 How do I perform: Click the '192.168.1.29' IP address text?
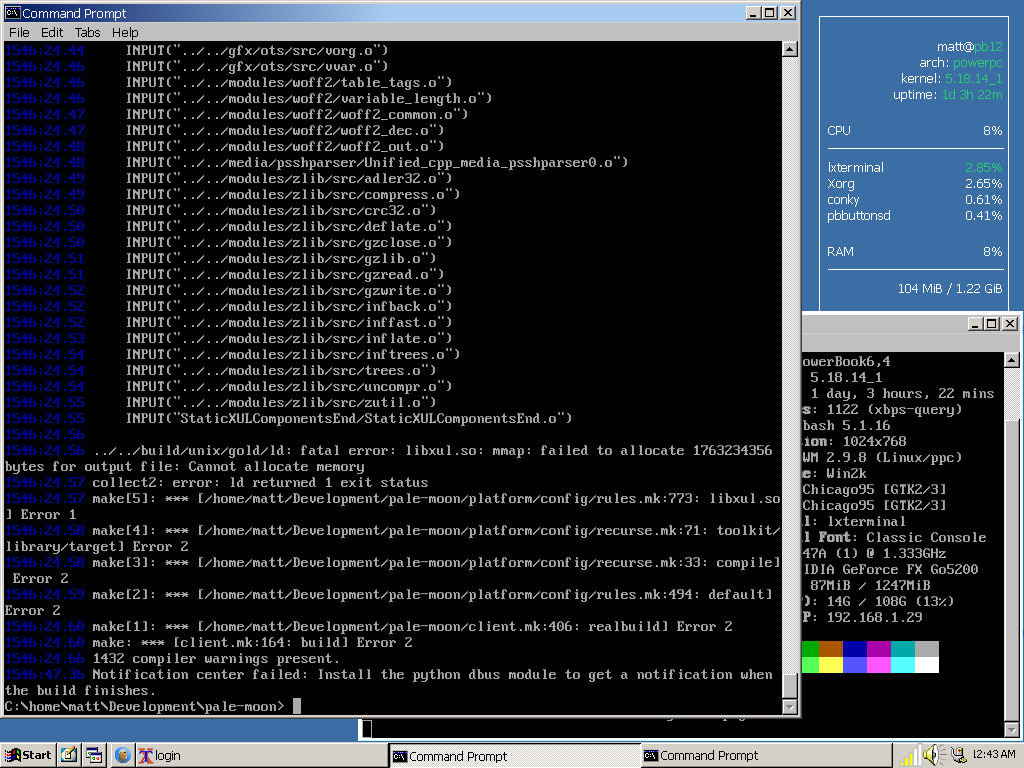[874, 617]
